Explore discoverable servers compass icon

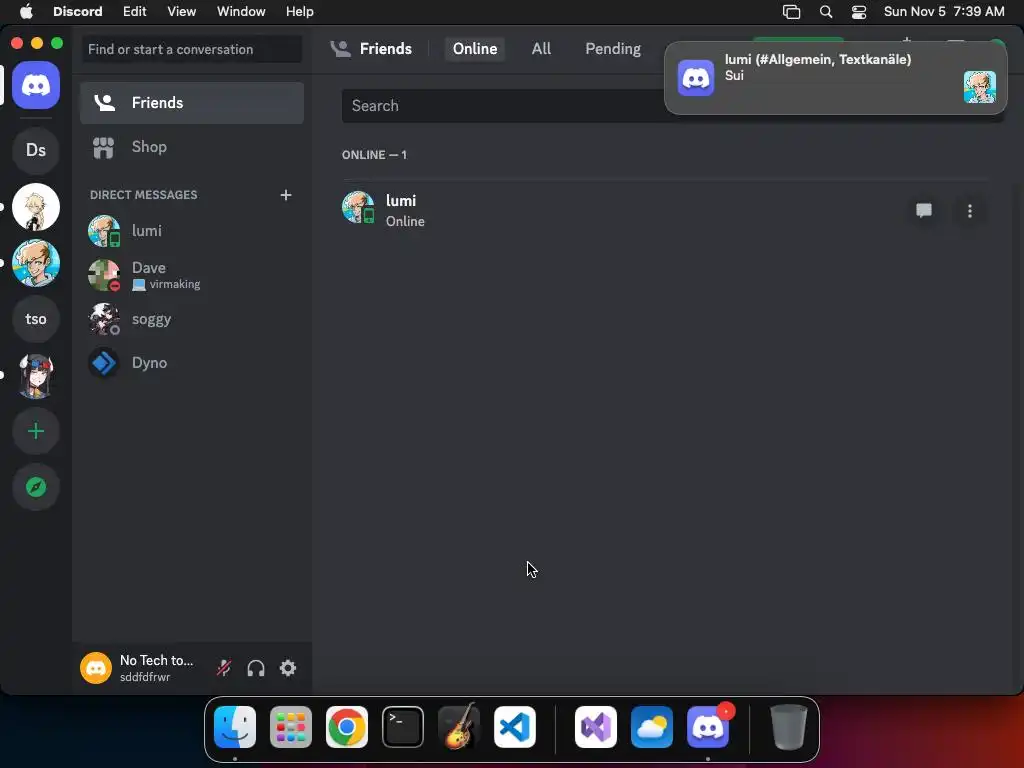[36, 487]
